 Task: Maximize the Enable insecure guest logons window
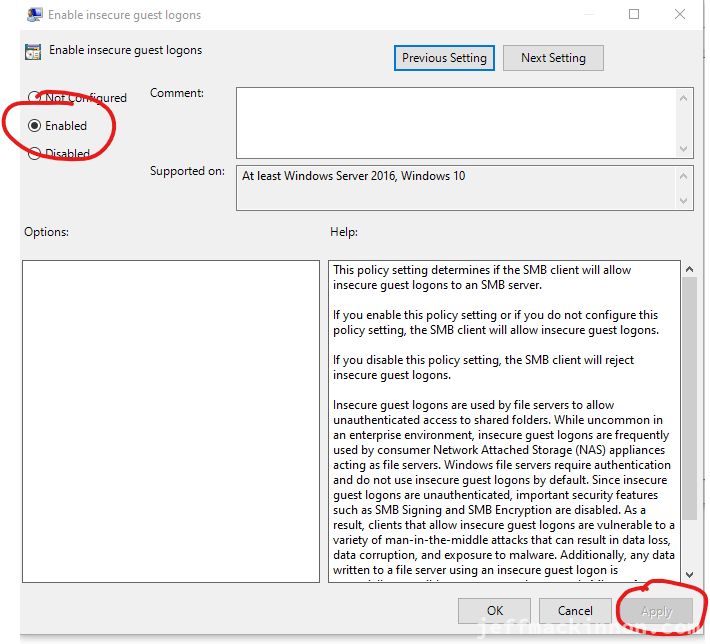point(634,14)
